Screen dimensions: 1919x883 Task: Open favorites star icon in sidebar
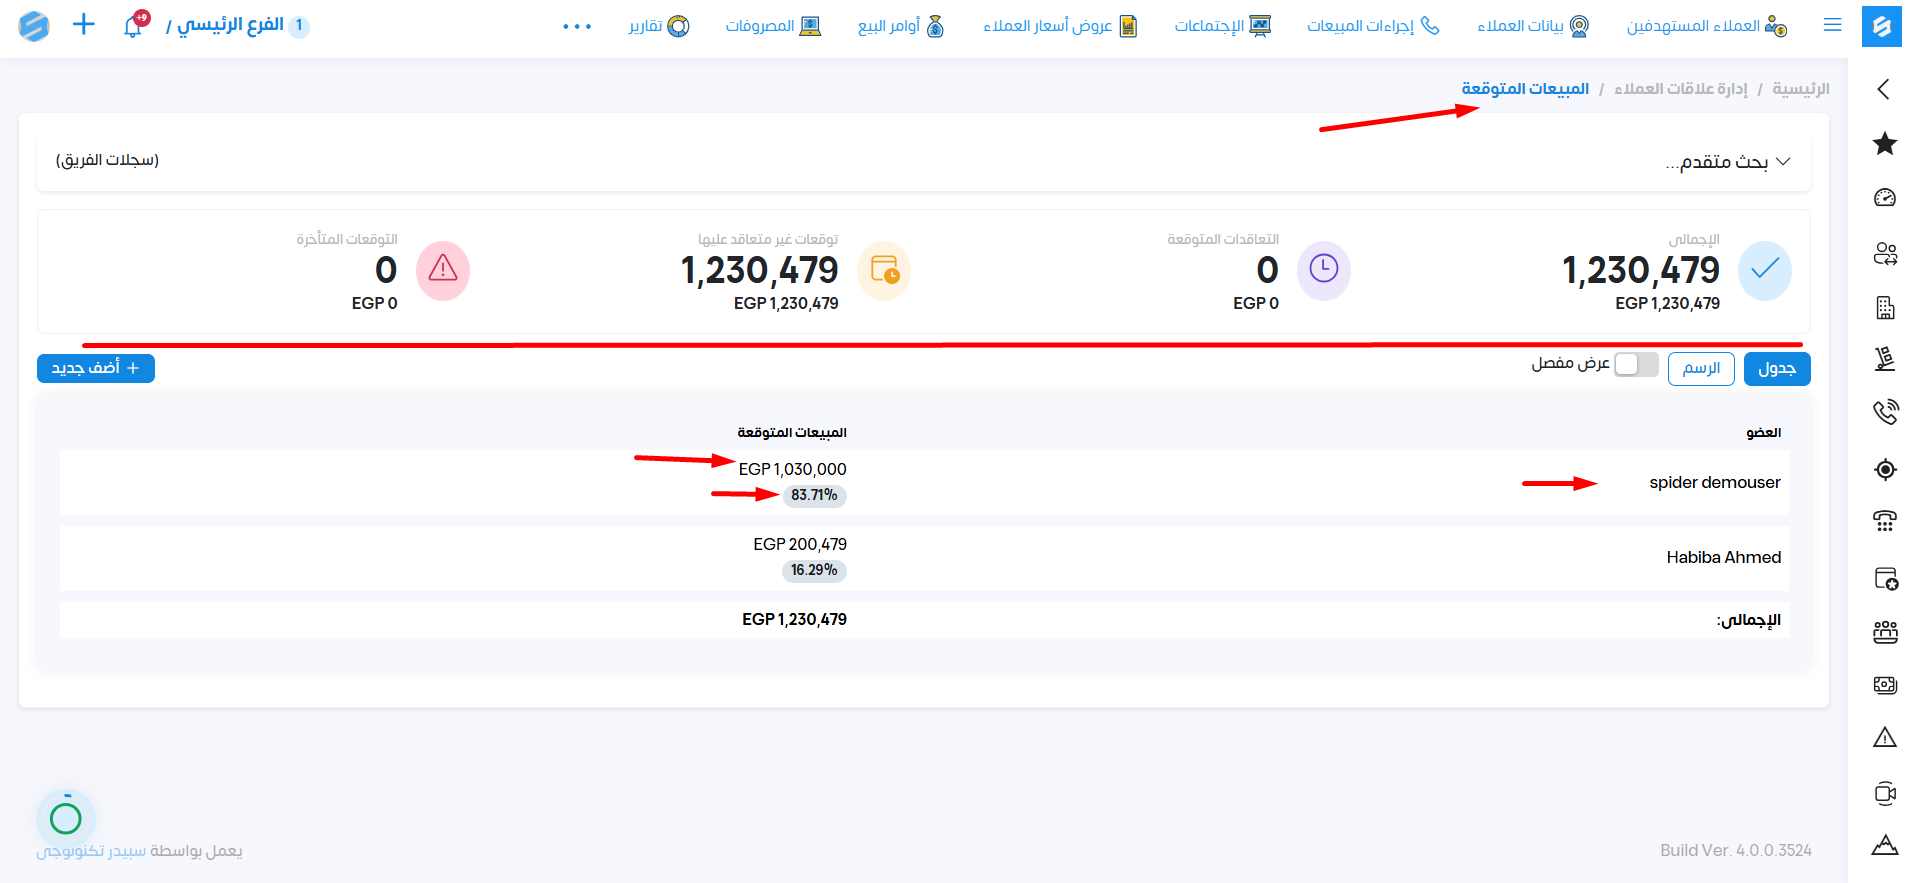coord(1885,144)
